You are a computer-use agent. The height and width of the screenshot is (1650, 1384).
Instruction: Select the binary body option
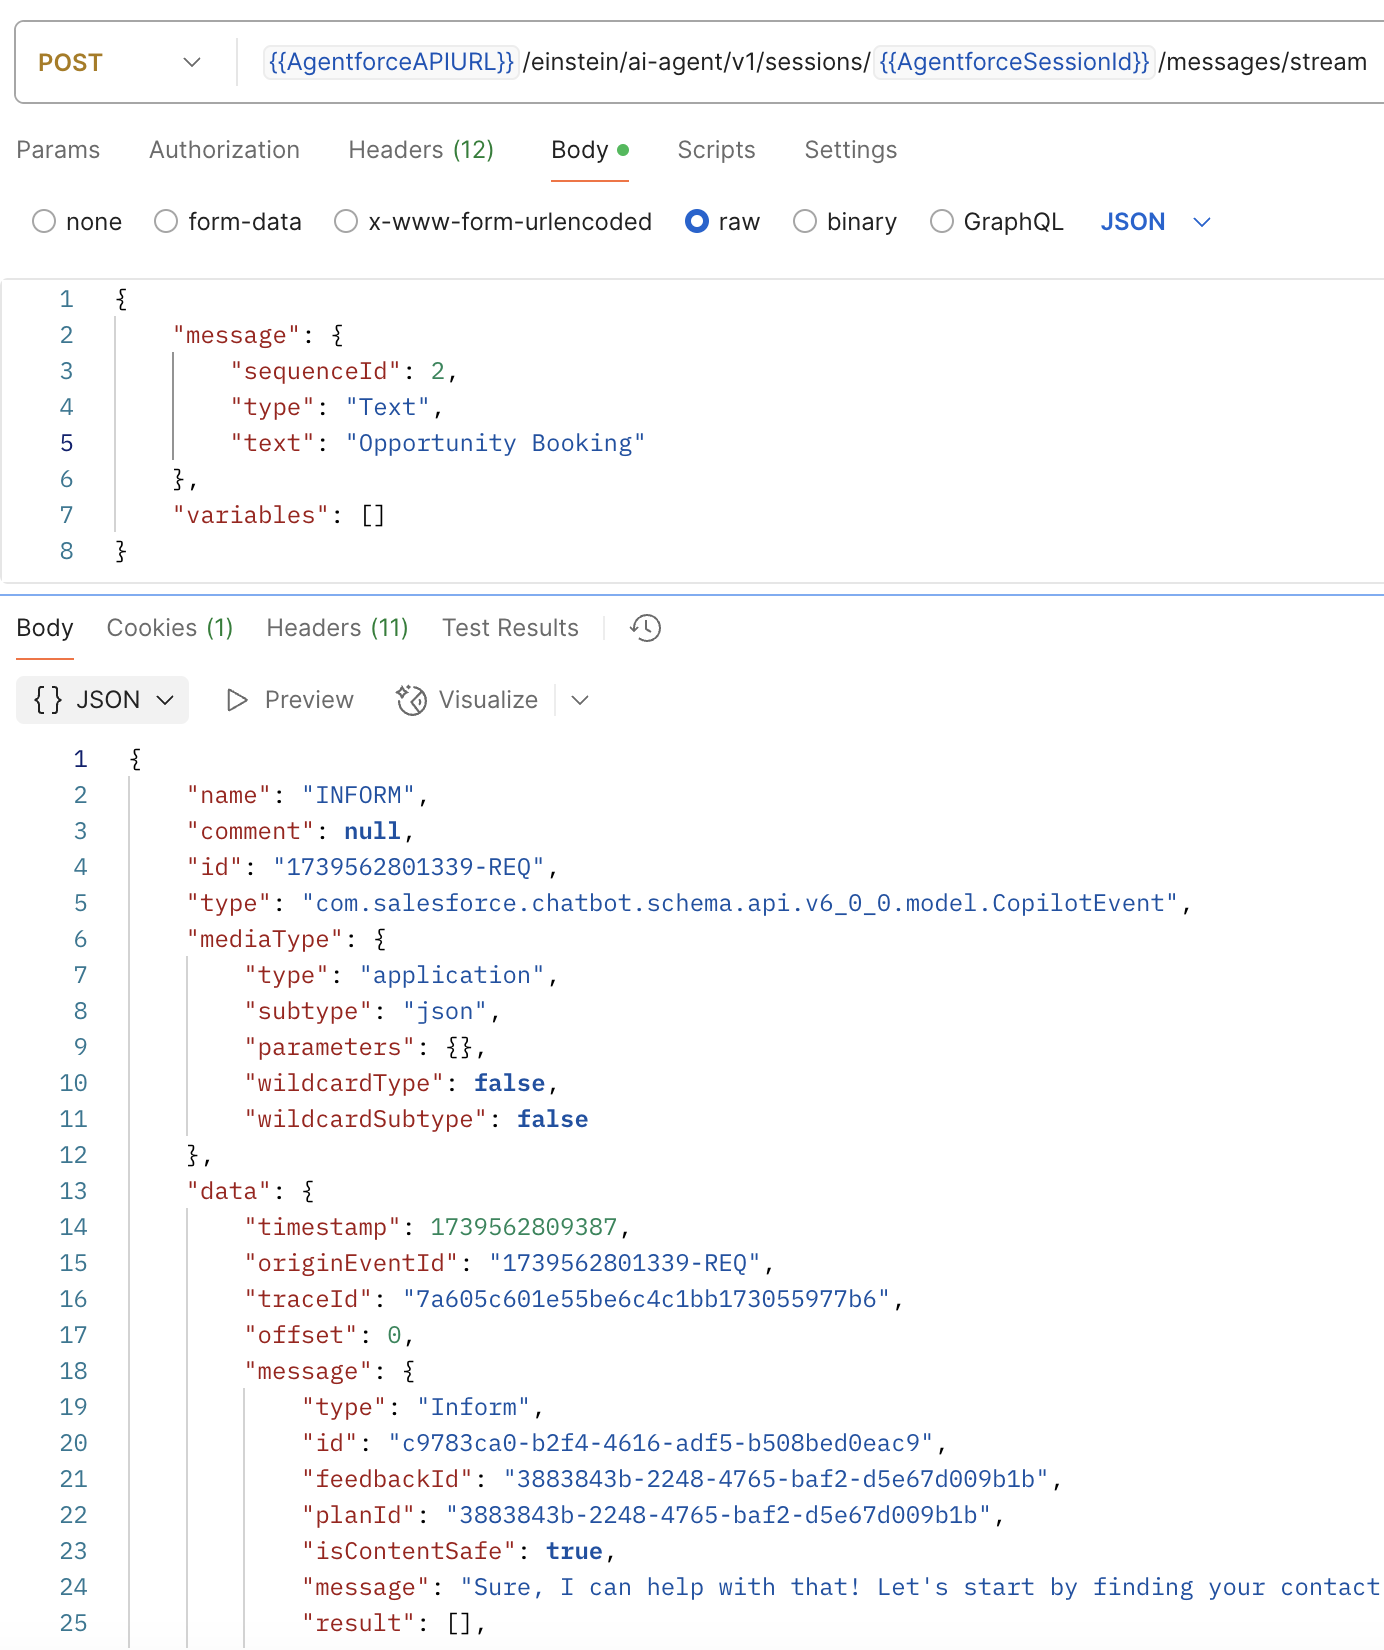805,221
